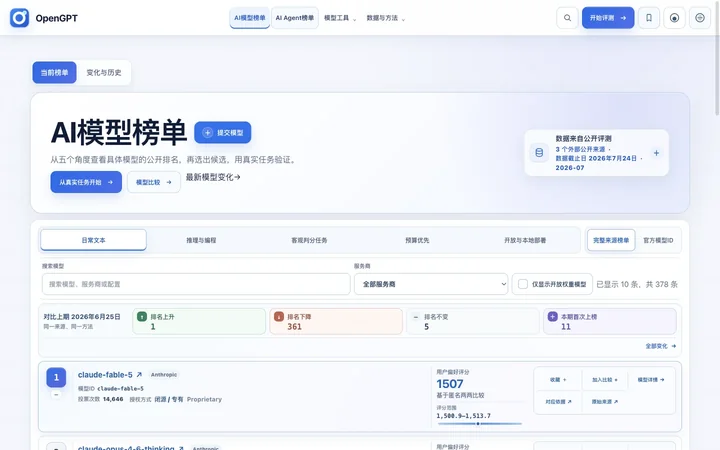Click the OpenGPT logo icon

(19, 18)
